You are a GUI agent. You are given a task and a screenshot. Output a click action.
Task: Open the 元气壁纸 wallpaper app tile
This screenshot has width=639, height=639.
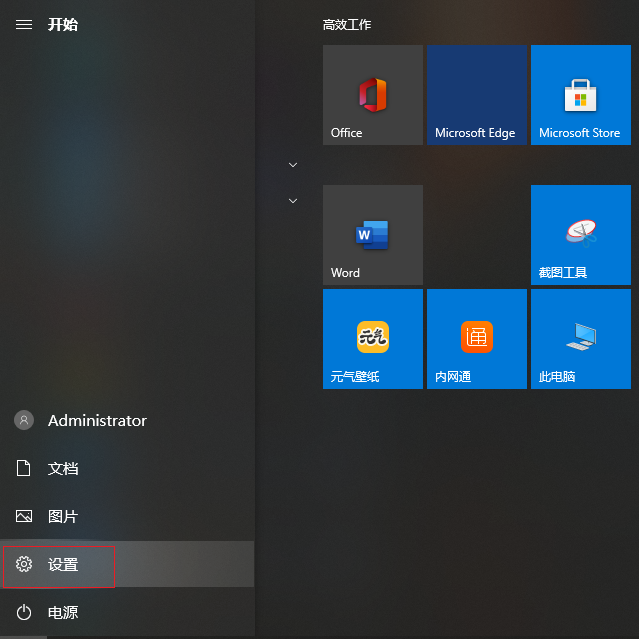372,339
